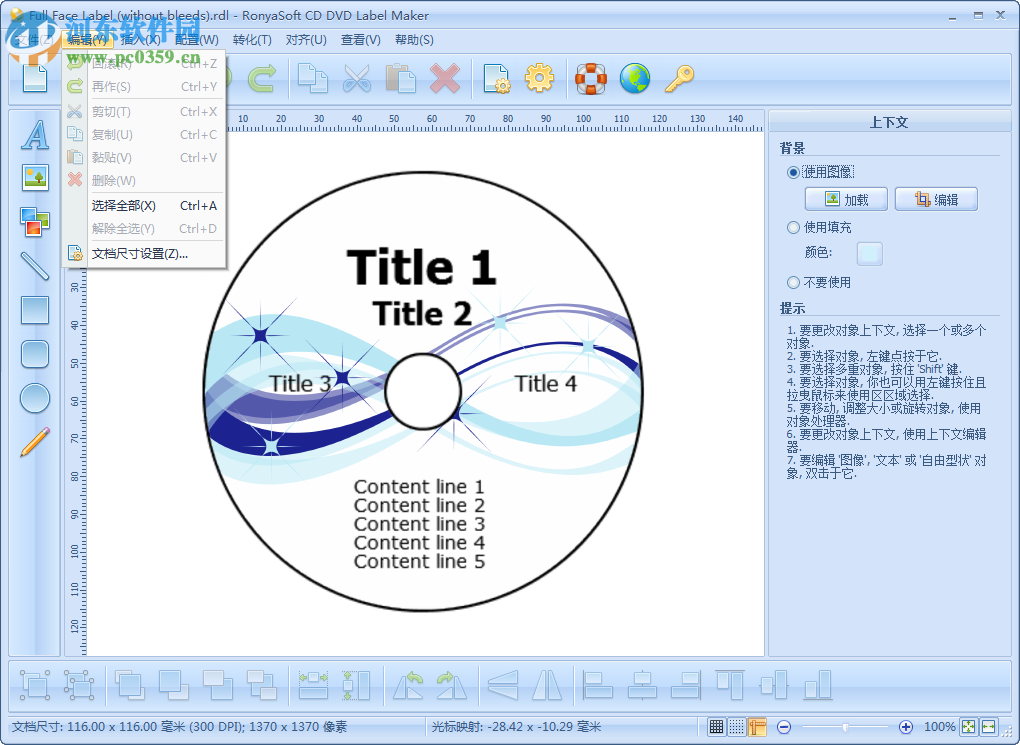Screen dimensions: 1020x745
Task: Select the Text tool in the left toolbar
Action: coord(34,137)
